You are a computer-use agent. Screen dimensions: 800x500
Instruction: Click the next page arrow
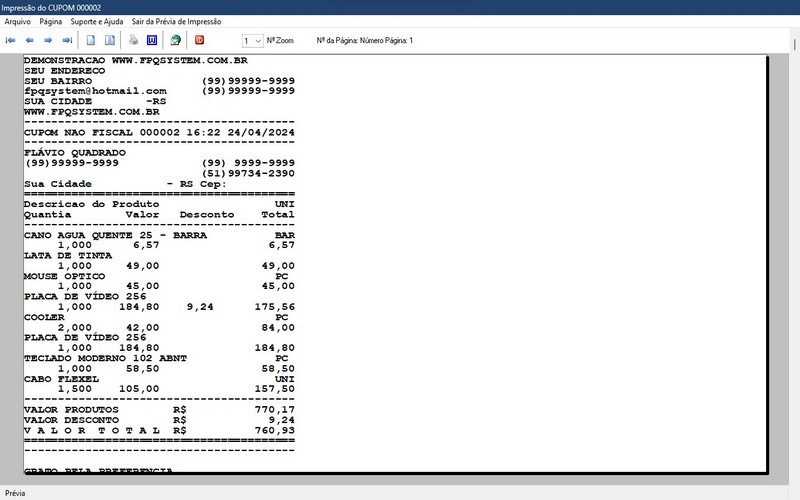[x=48, y=41]
